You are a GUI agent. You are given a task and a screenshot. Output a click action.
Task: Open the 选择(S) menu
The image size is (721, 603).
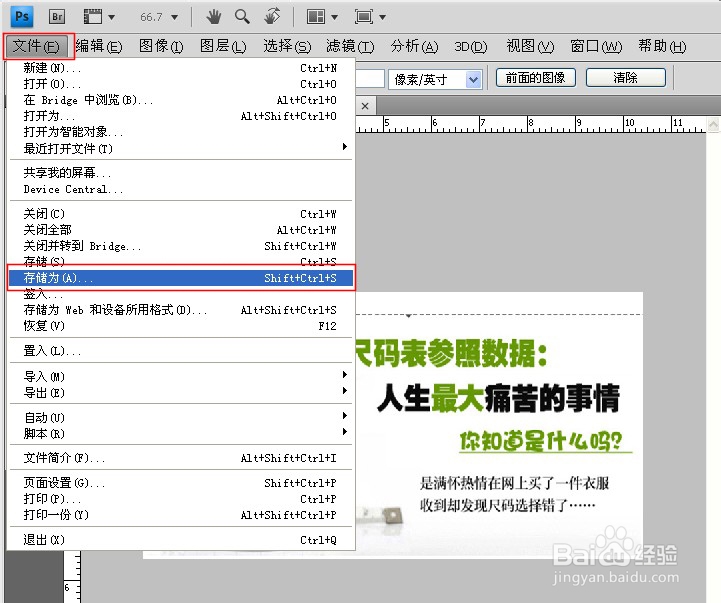(x=287, y=46)
